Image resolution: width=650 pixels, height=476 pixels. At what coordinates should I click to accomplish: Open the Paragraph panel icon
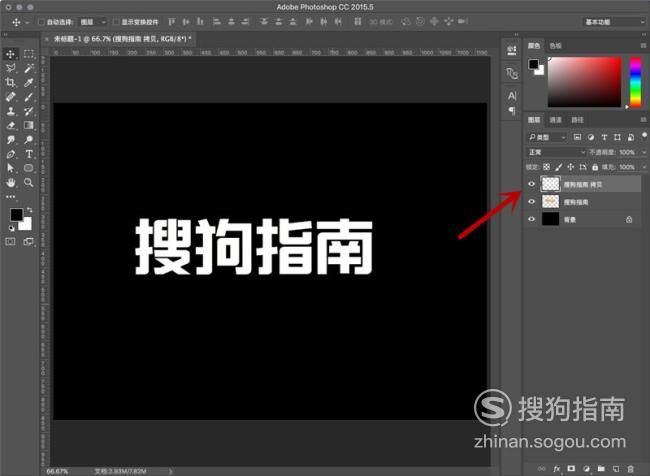tap(512, 111)
